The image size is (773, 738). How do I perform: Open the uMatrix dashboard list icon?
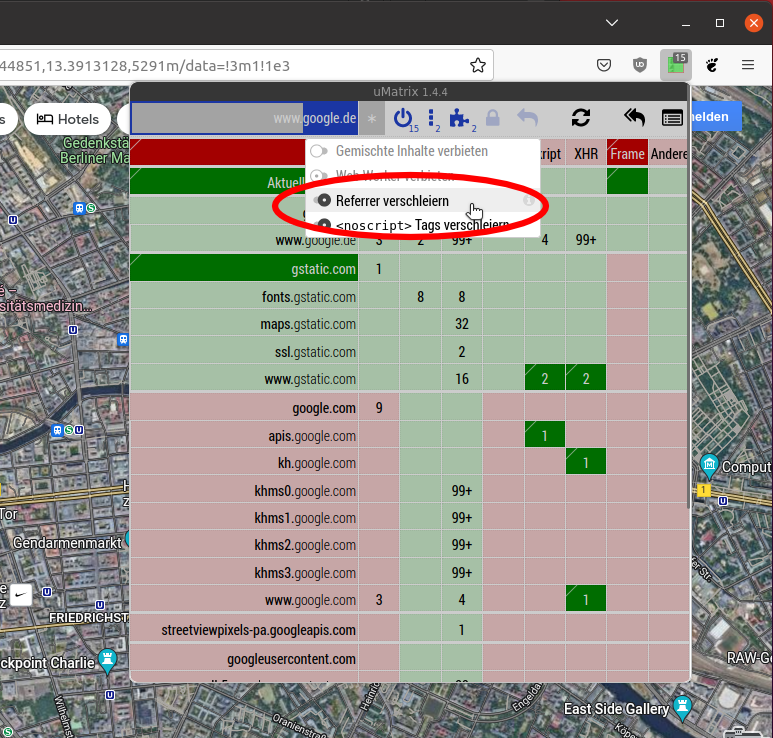pos(672,118)
